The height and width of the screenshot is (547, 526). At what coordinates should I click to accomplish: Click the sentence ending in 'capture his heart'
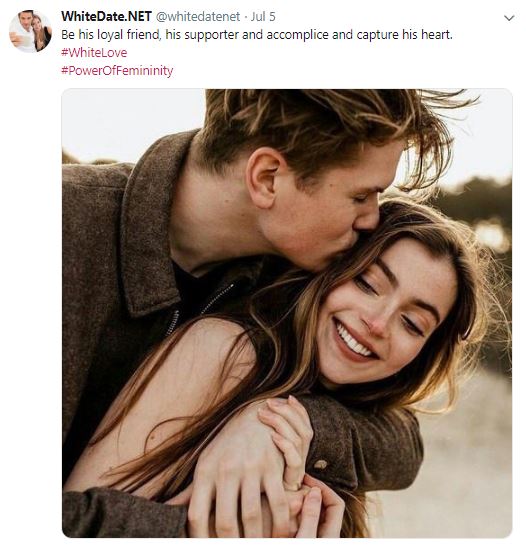pos(257,35)
